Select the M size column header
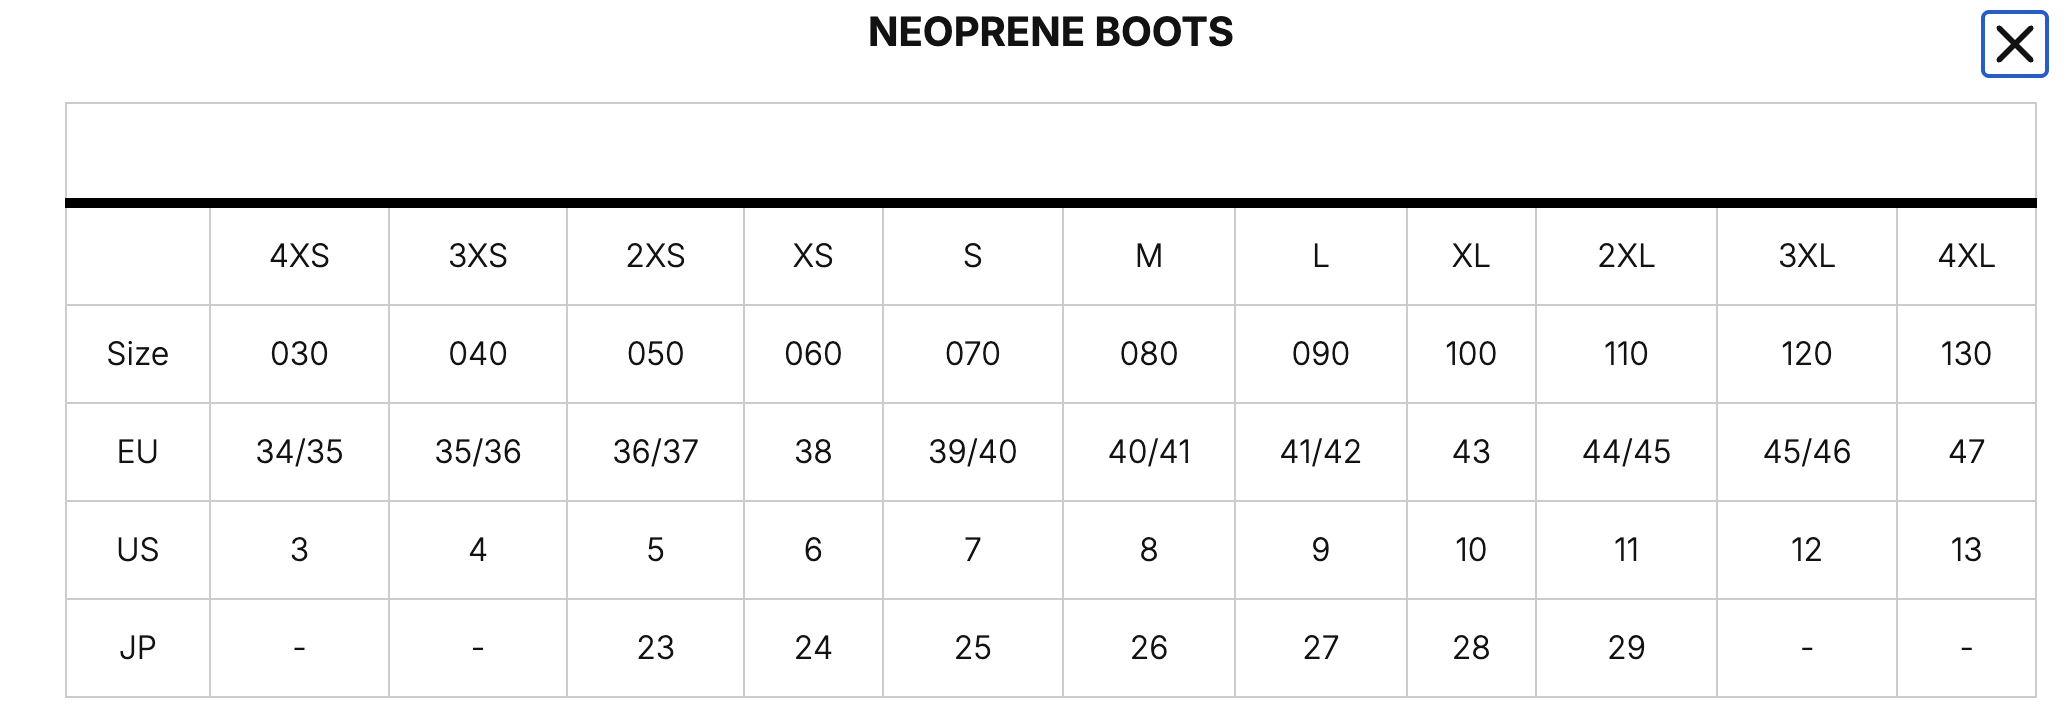2066x720 pixels. tap(1149, 256)
